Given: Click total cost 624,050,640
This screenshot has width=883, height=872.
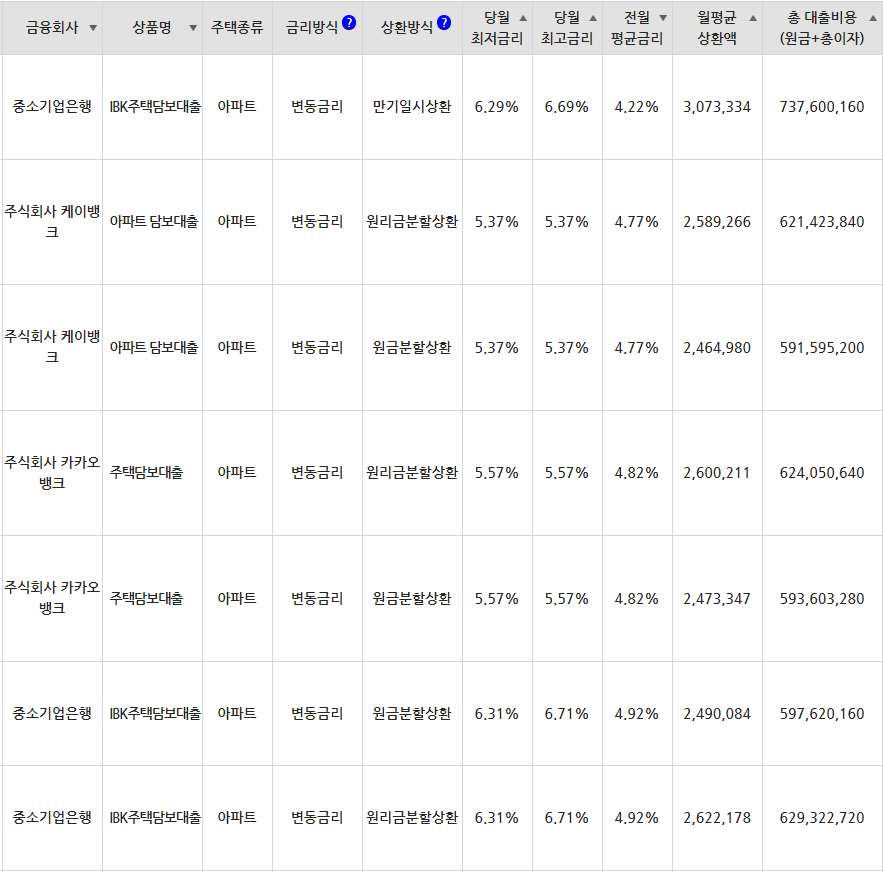Looking at the screenshot, I should pyautogui.click(x=822, y=473).
